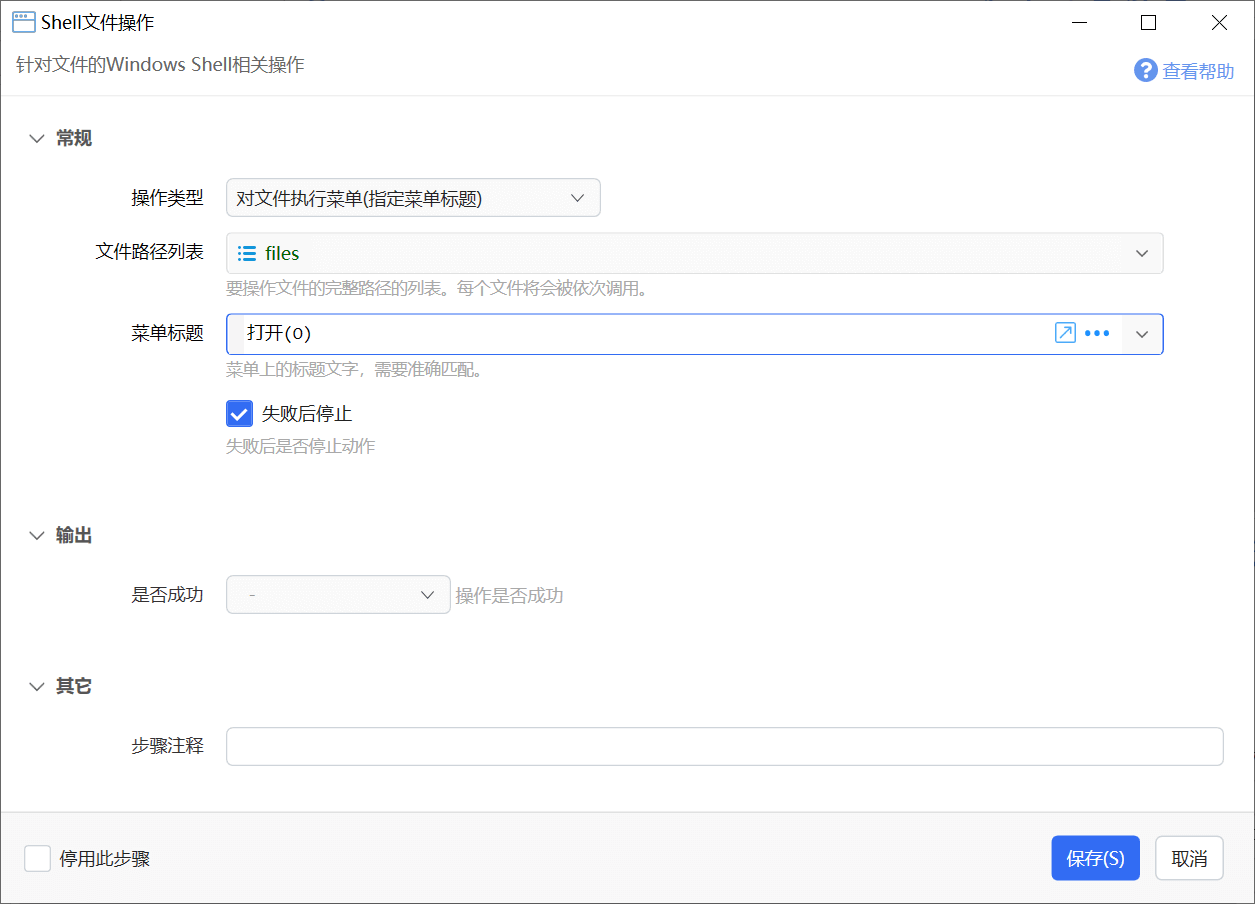Maximize the Shell文件操作 window
This screenshot has width=1255, height=904.
pos(1148,22)
